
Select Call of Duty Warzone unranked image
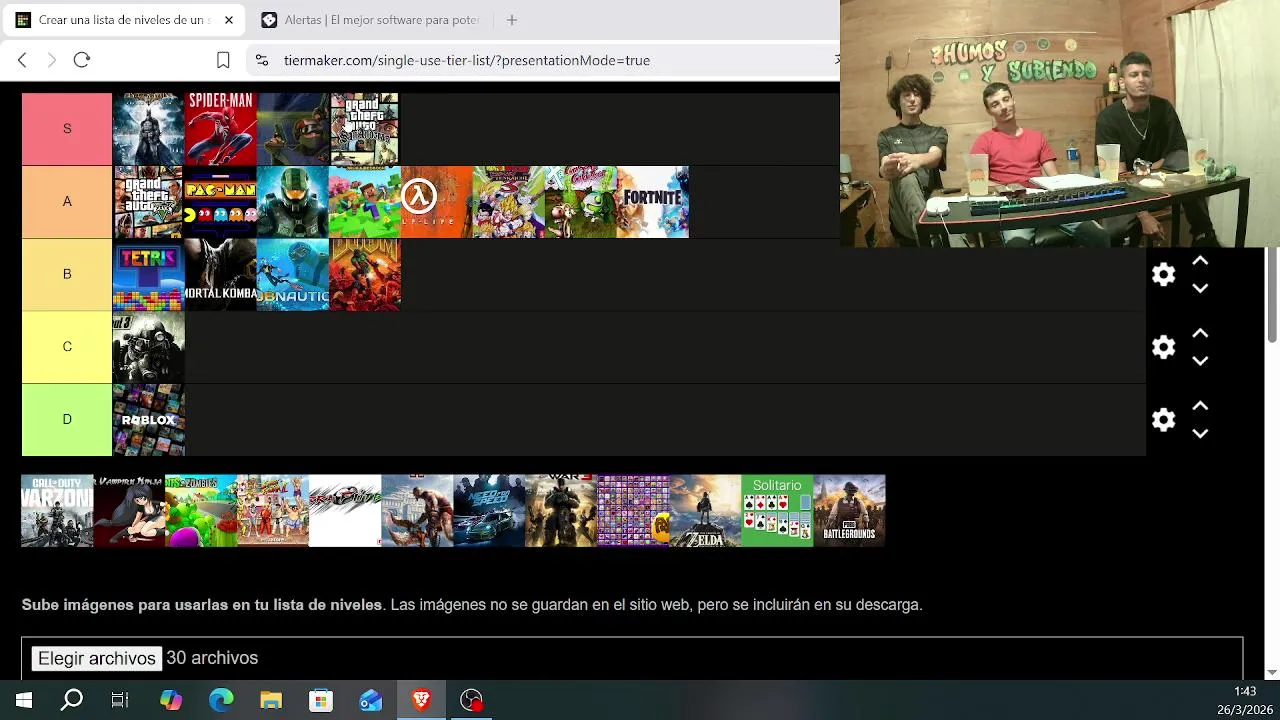pos(57,511)
